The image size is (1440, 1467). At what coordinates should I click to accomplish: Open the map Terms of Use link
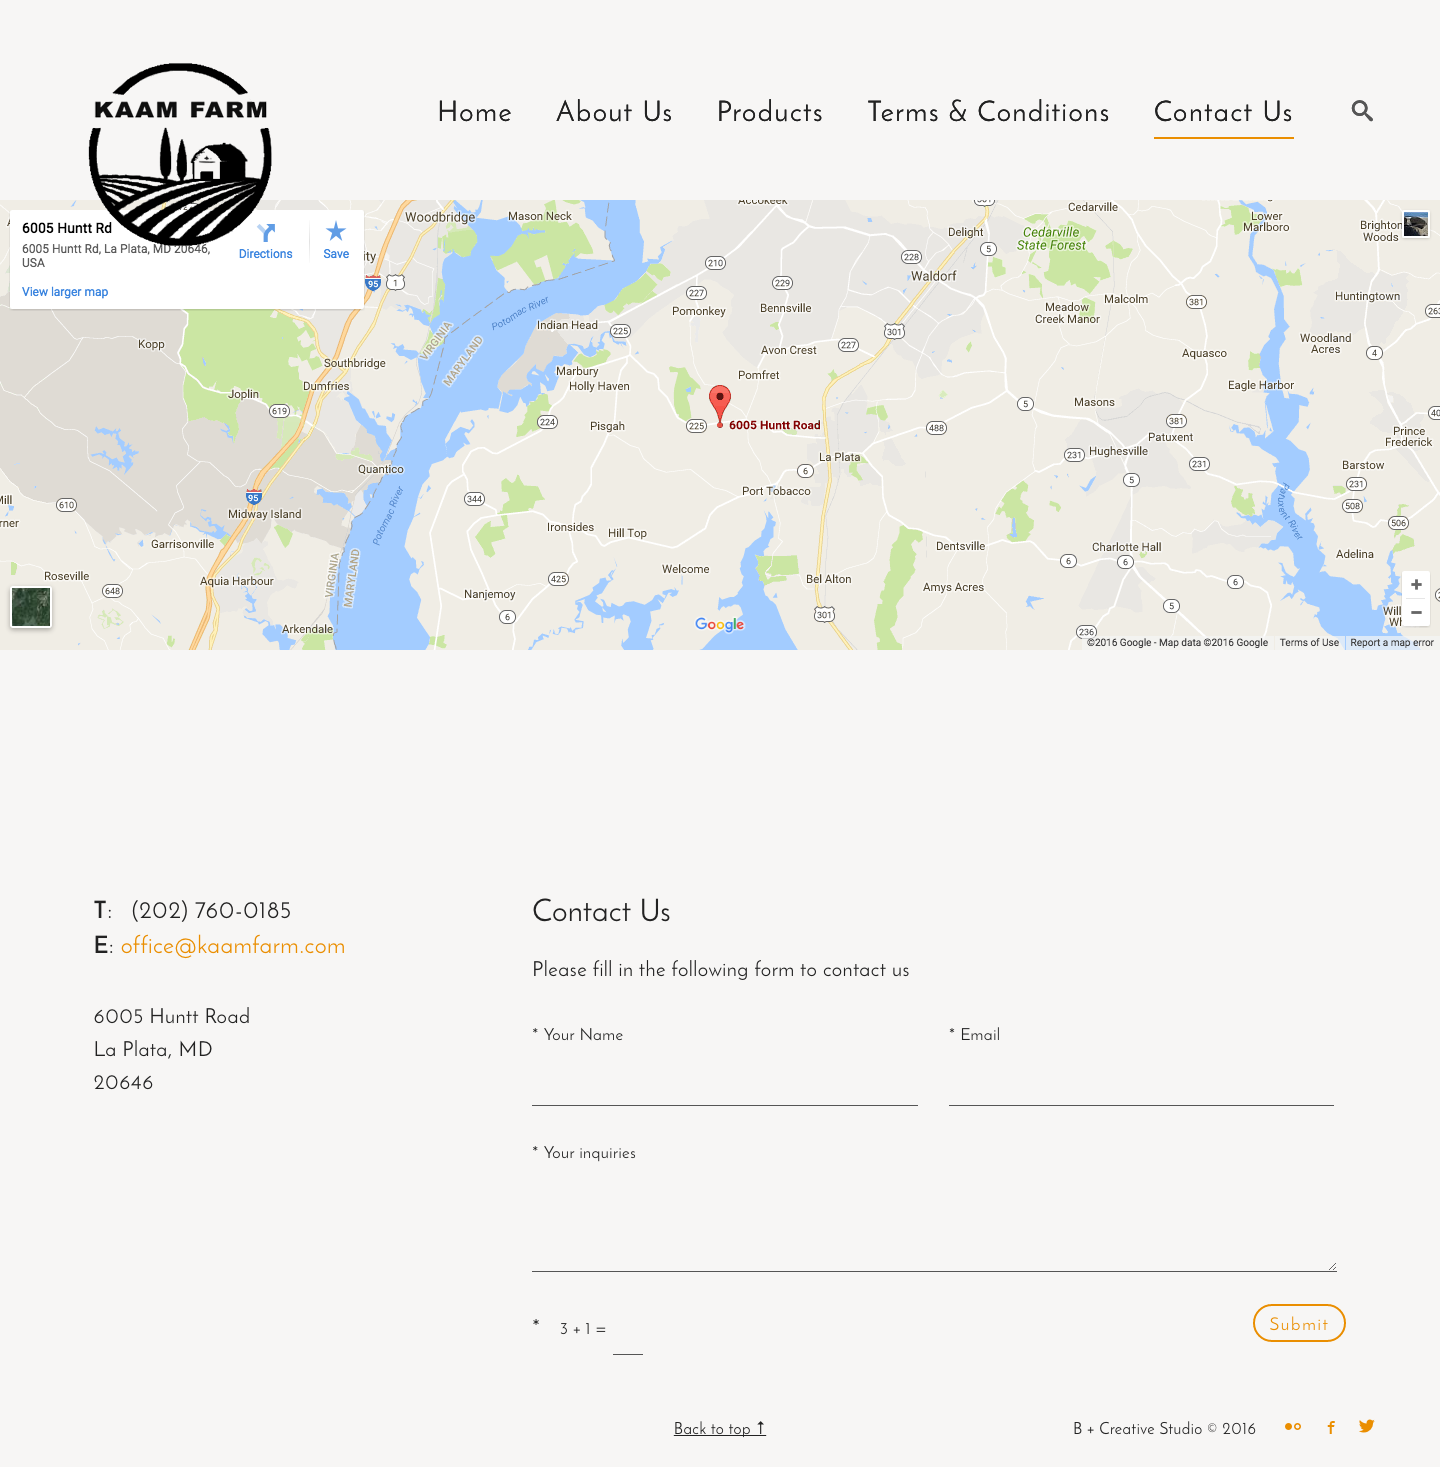click(x=1309, y=643)
